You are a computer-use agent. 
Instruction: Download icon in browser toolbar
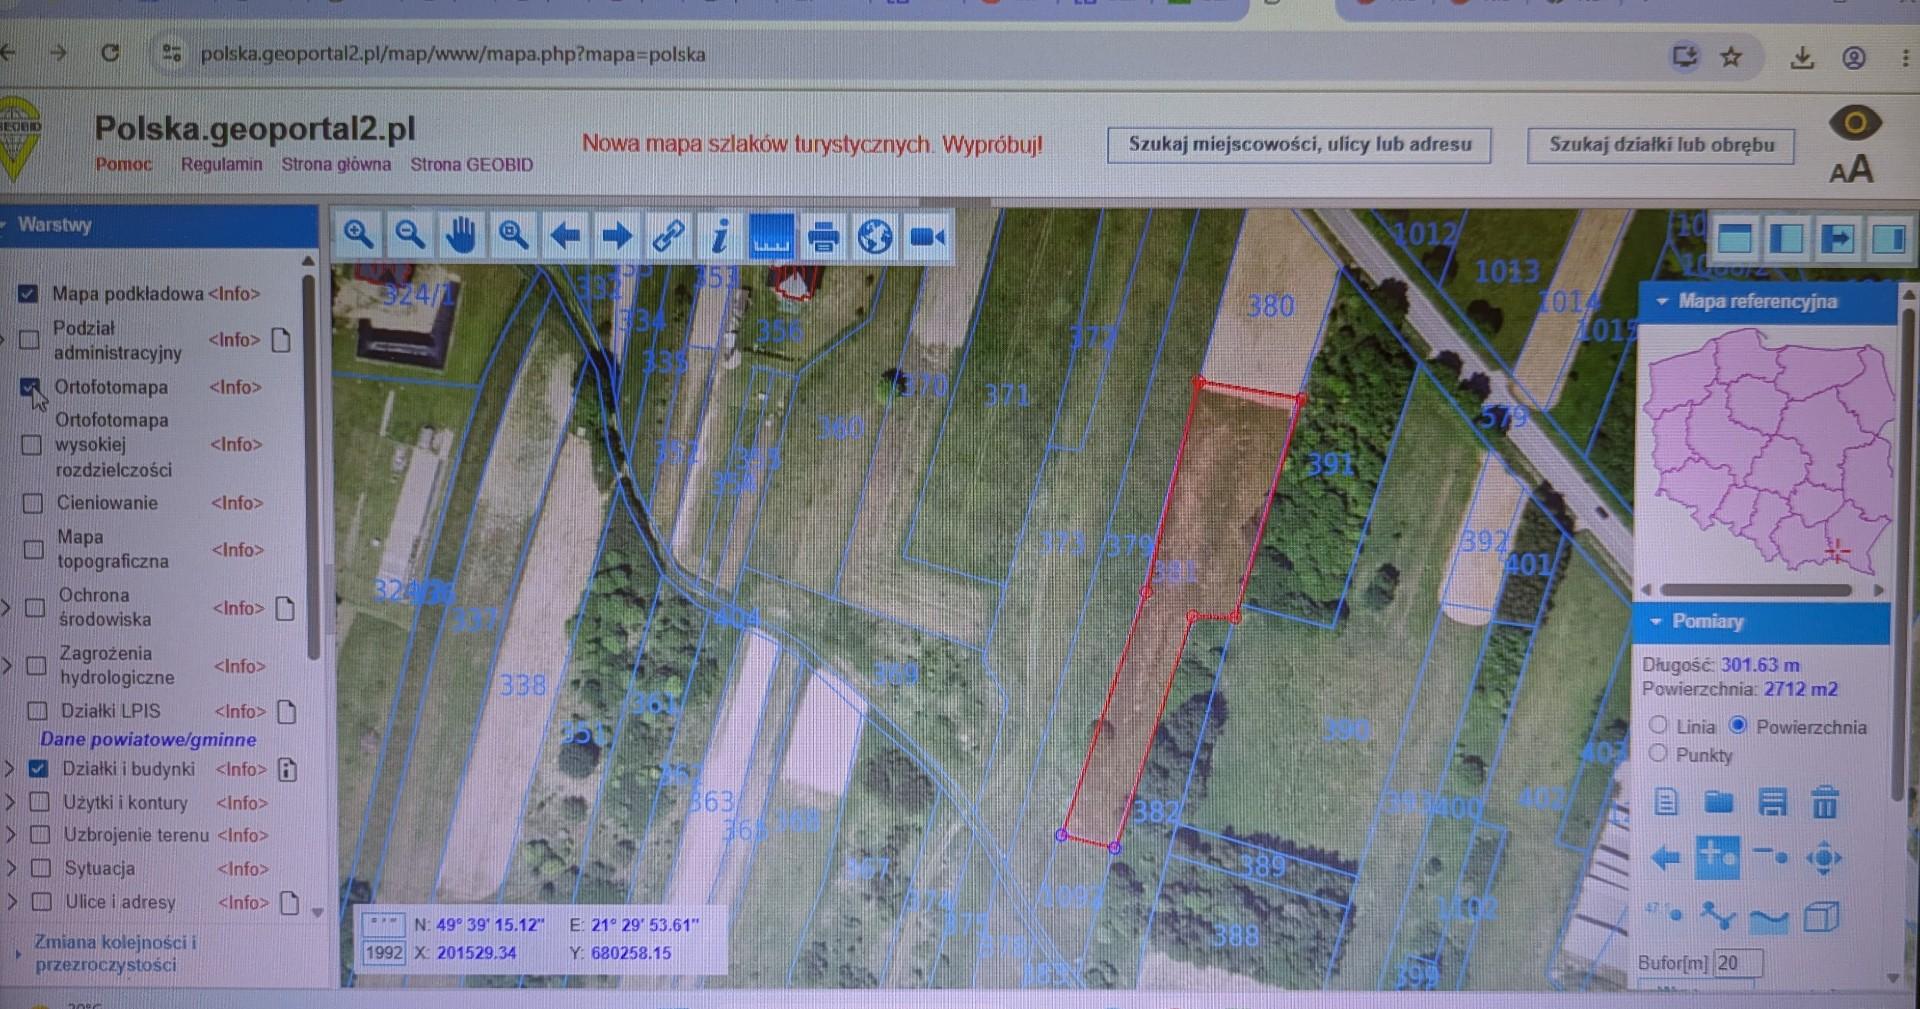1802,57
